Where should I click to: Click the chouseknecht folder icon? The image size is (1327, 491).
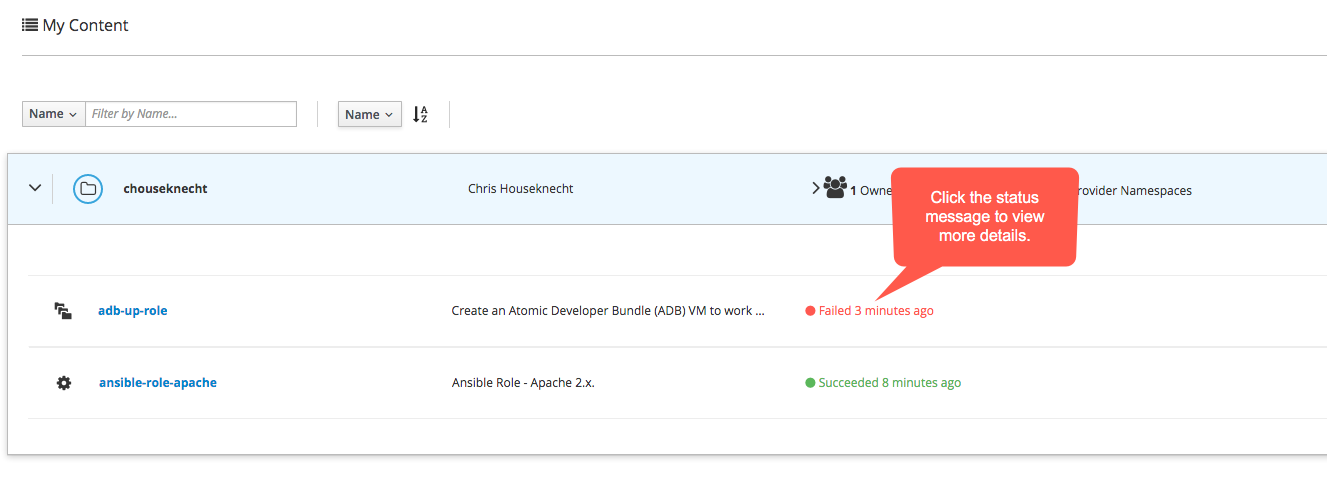(x=88, y=188)
